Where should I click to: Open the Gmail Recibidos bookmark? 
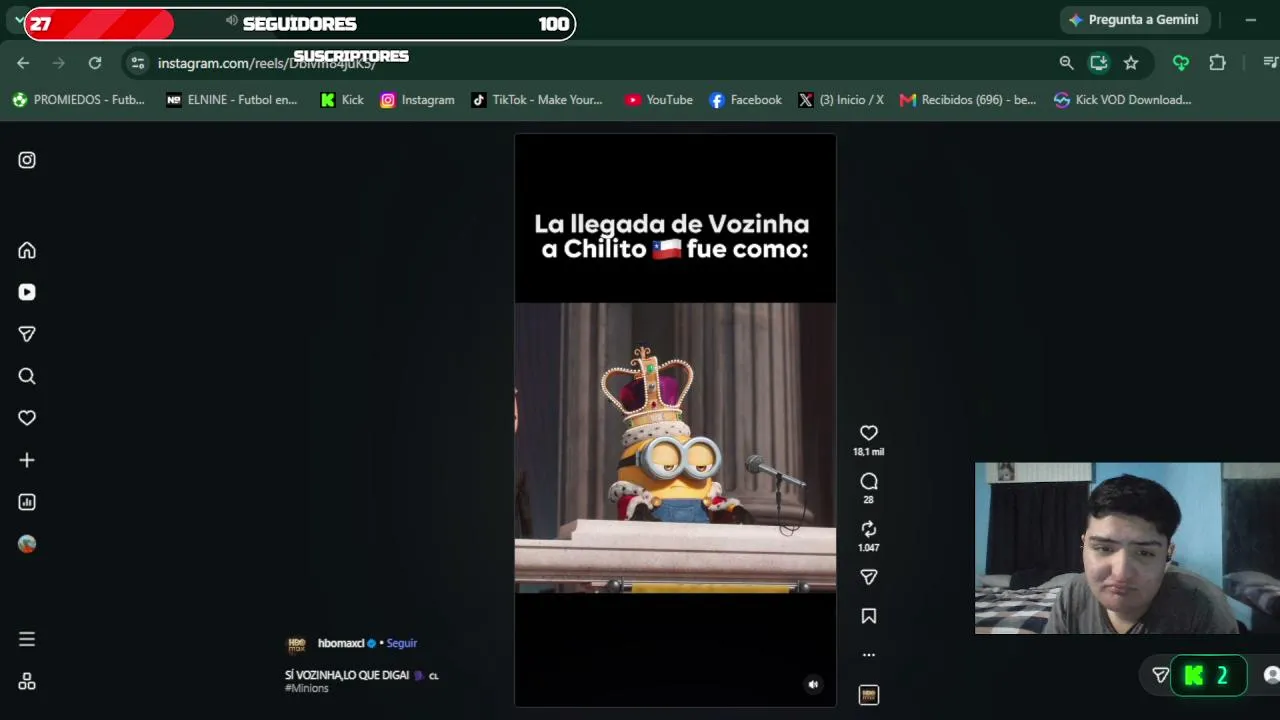(968, 100)
